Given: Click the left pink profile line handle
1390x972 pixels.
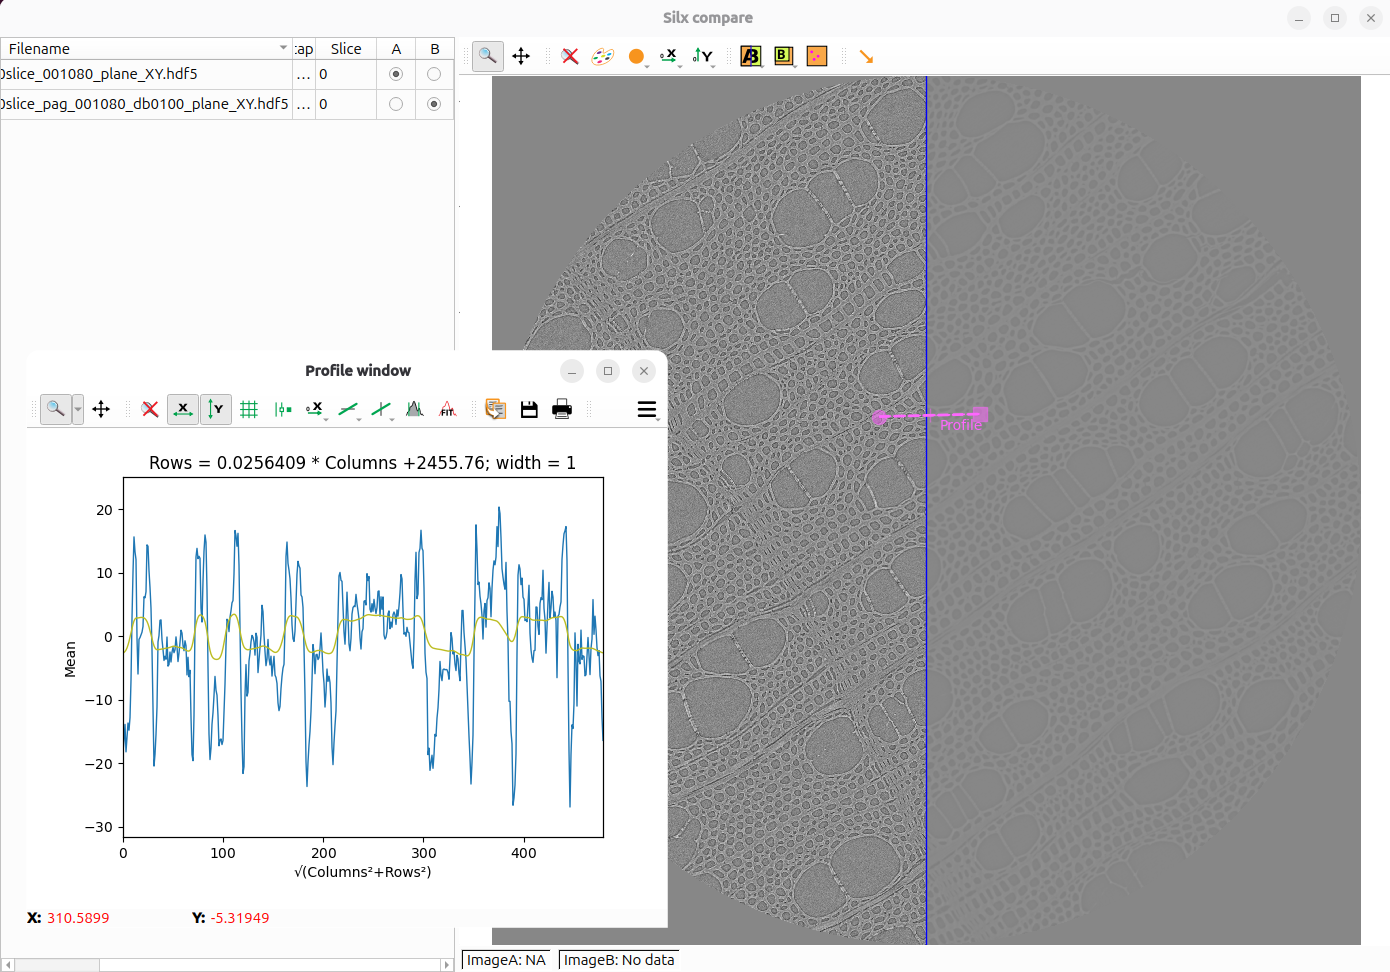Looking at the screenshot, I should tap(878, 417).
